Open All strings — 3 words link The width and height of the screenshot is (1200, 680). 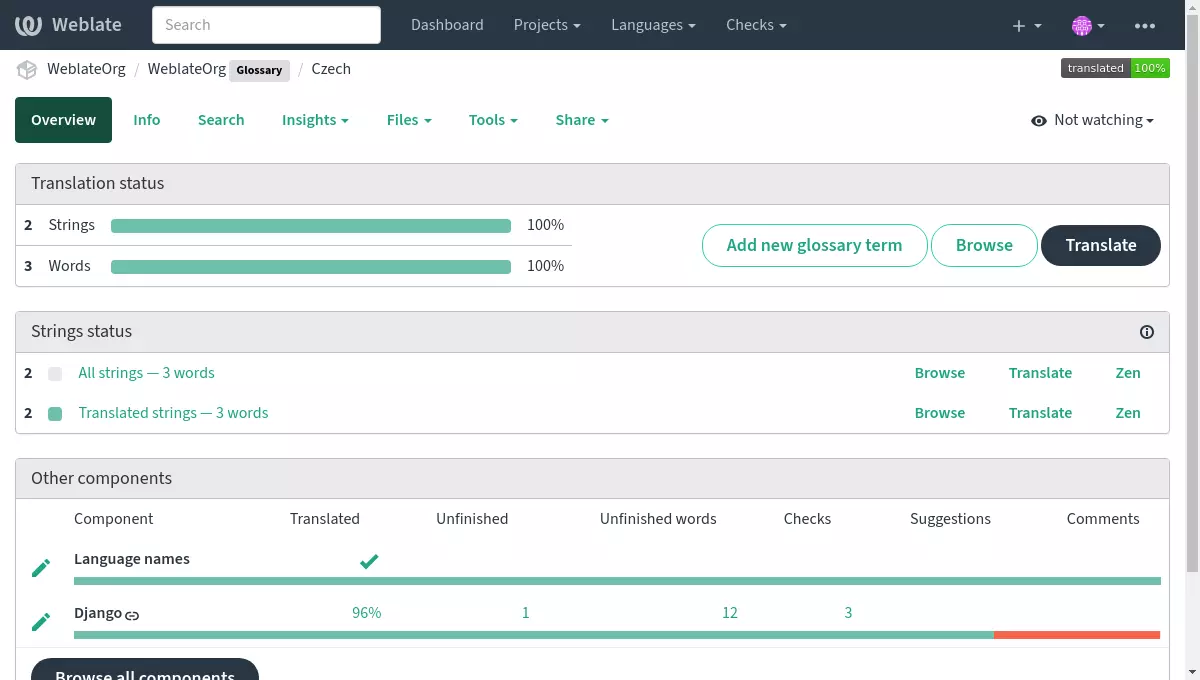point(146,373)
